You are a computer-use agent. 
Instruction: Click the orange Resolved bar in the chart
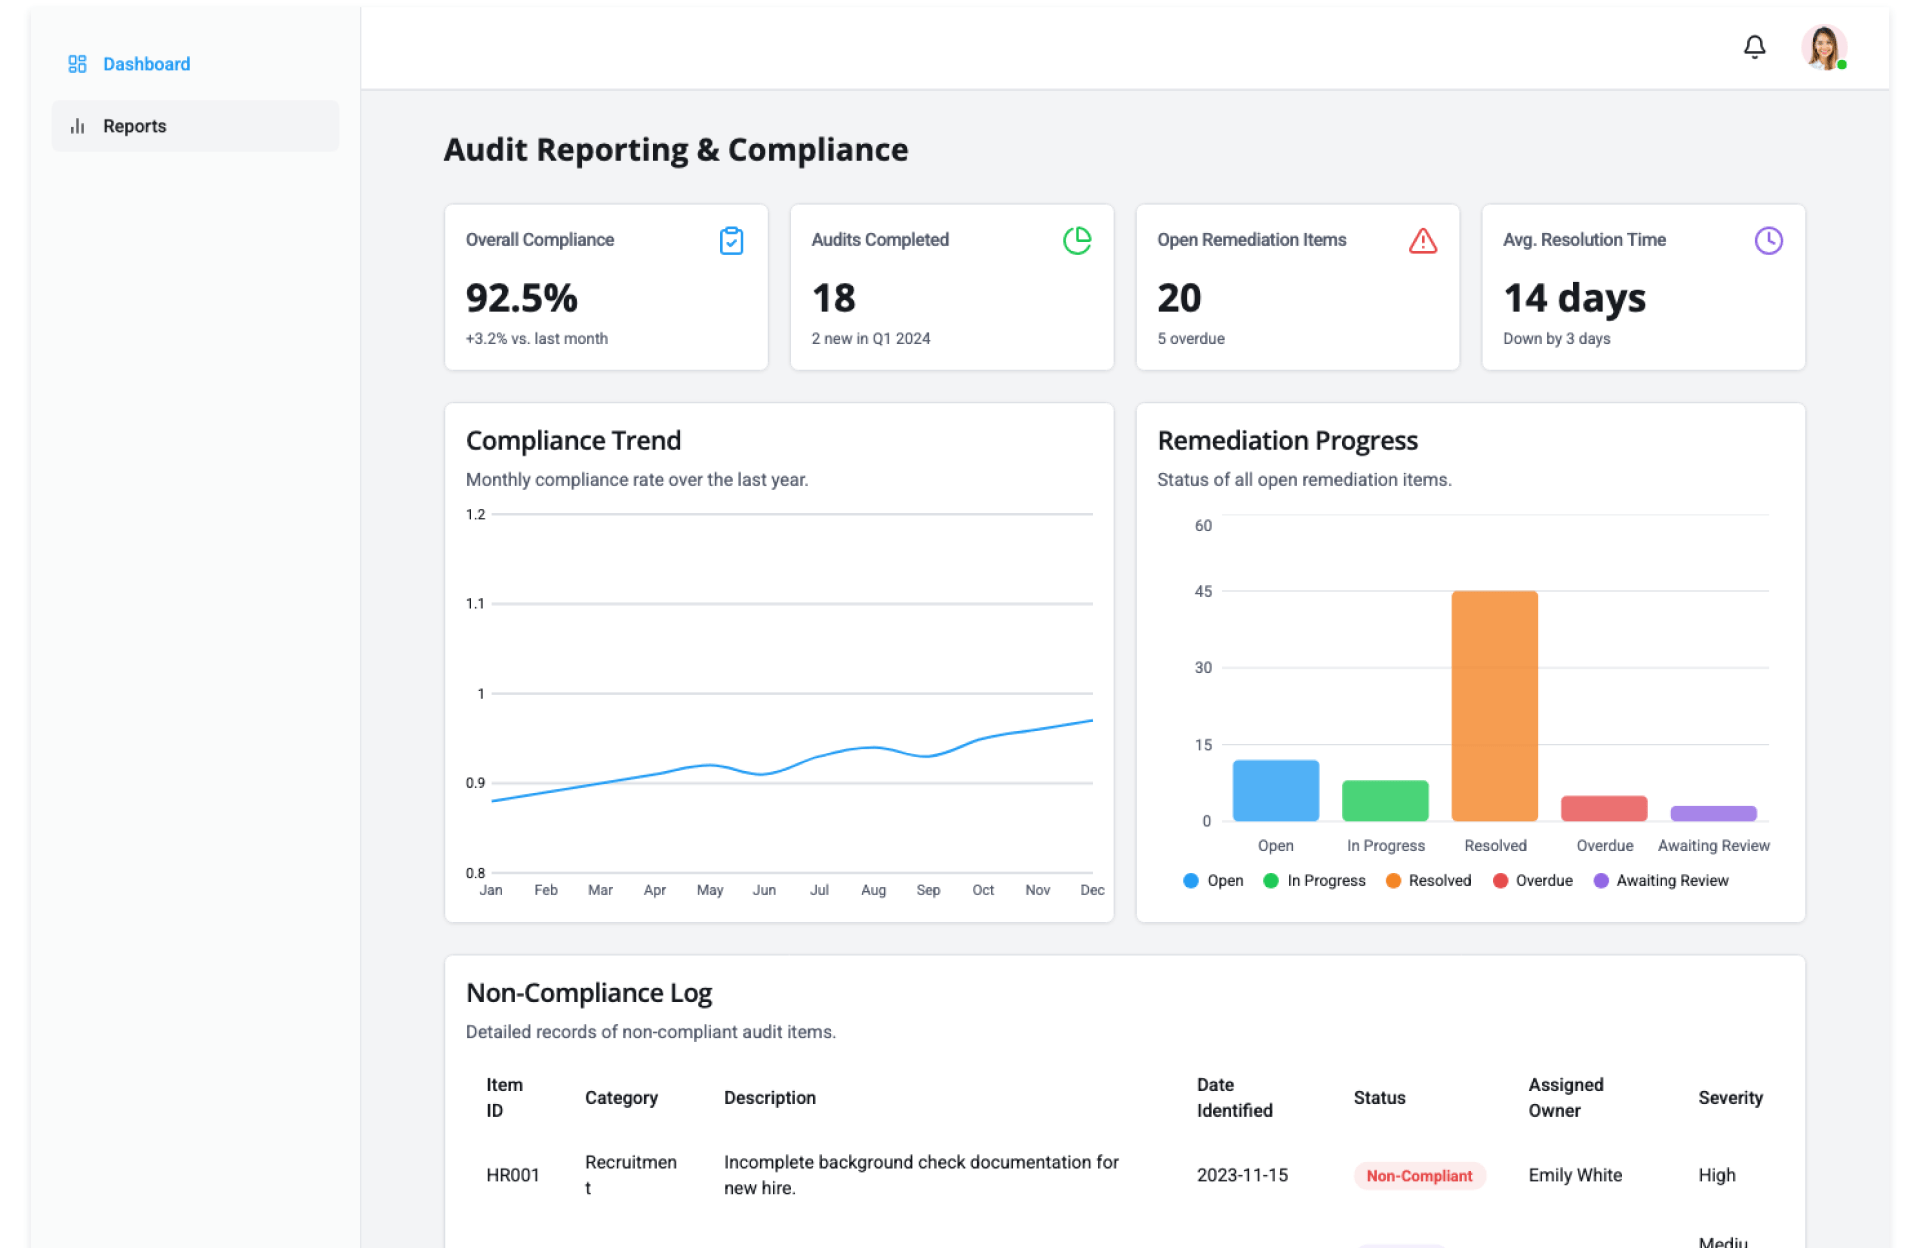pos(1494,705)
